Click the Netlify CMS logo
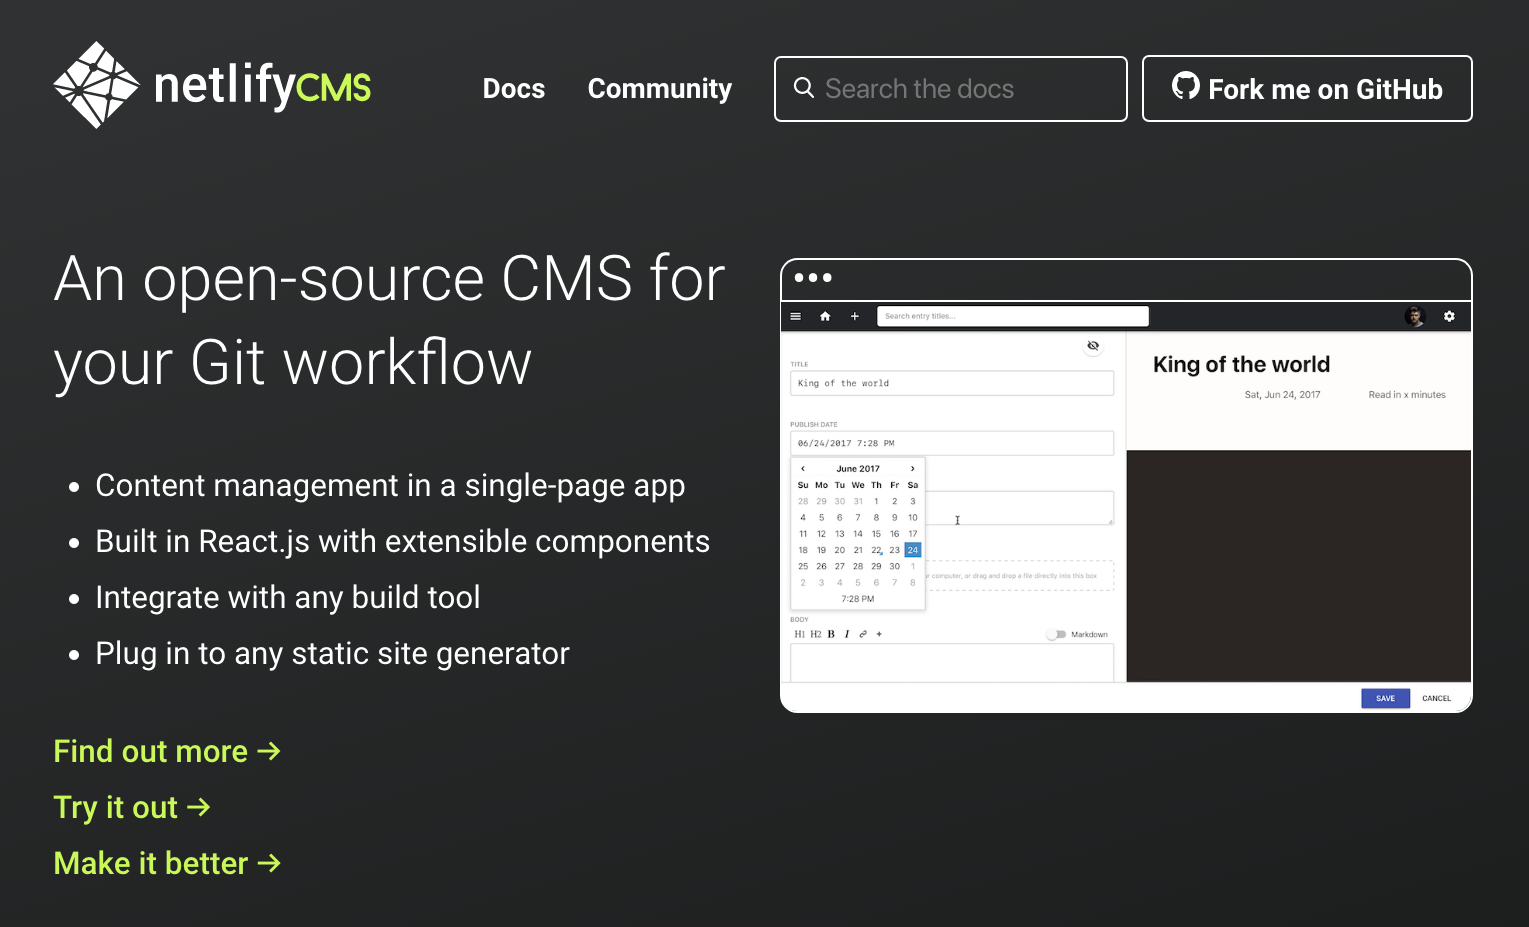Image resolution: width=1529 pixels, height=927 pixels. click(x=212, y=85)
